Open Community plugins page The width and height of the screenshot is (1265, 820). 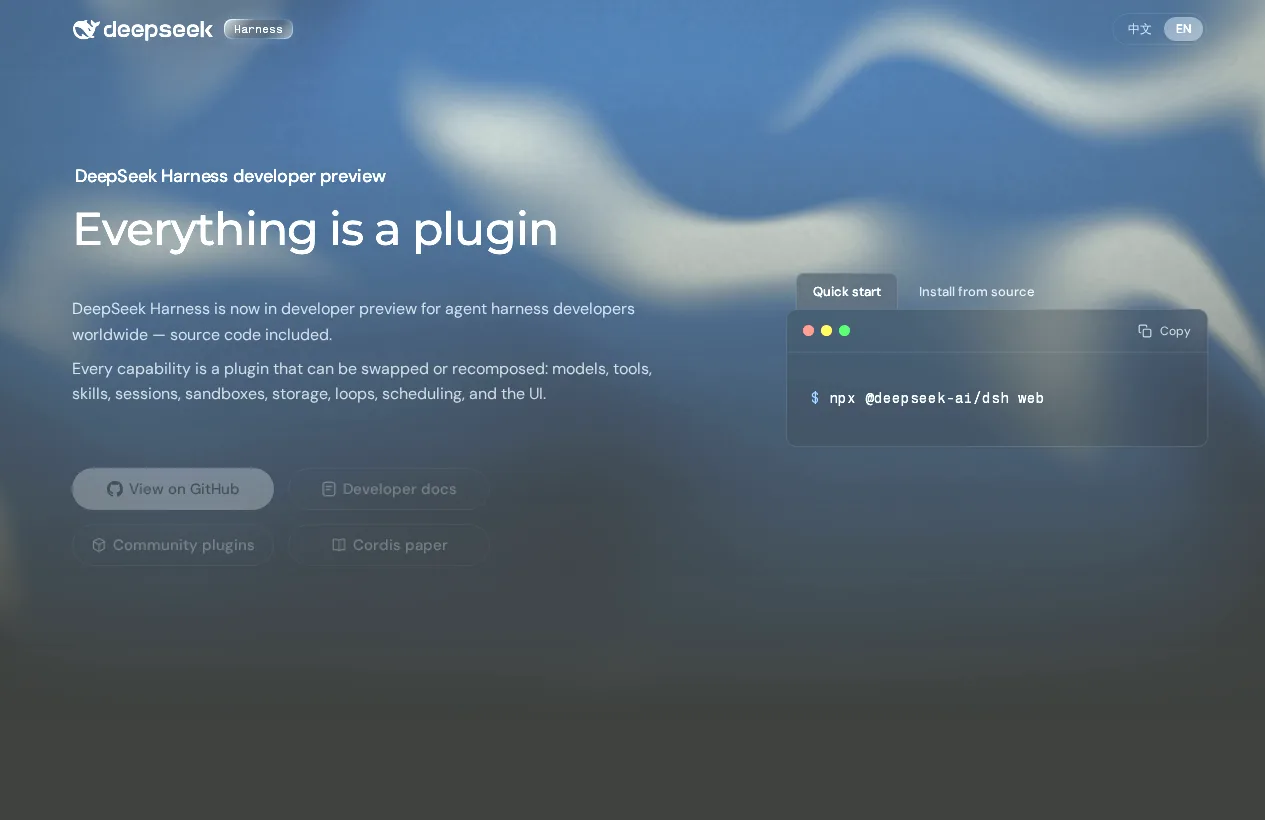(x=173, y=545)
